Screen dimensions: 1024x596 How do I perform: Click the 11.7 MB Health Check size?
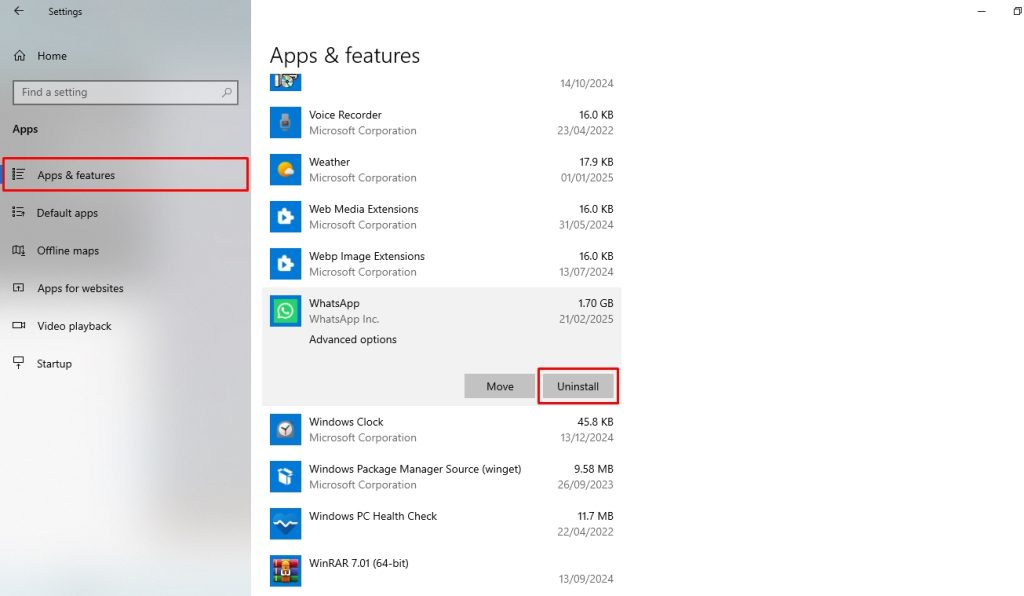[x=595, y=516]
